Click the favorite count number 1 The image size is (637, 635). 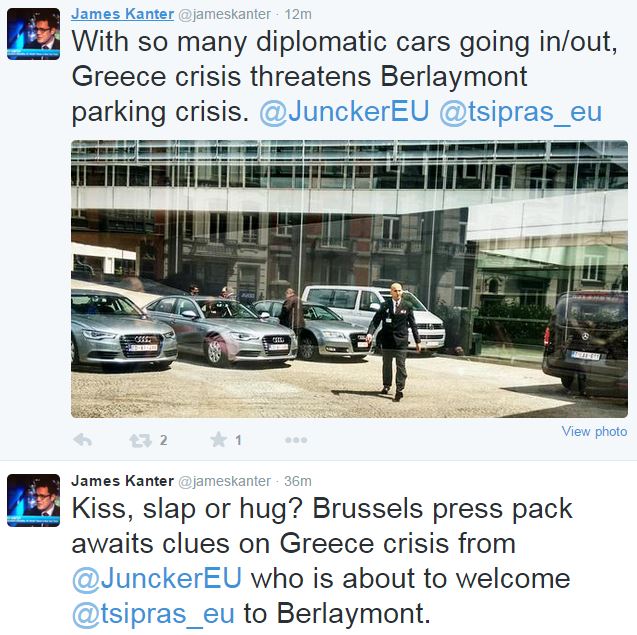click(x=238, y=440)
